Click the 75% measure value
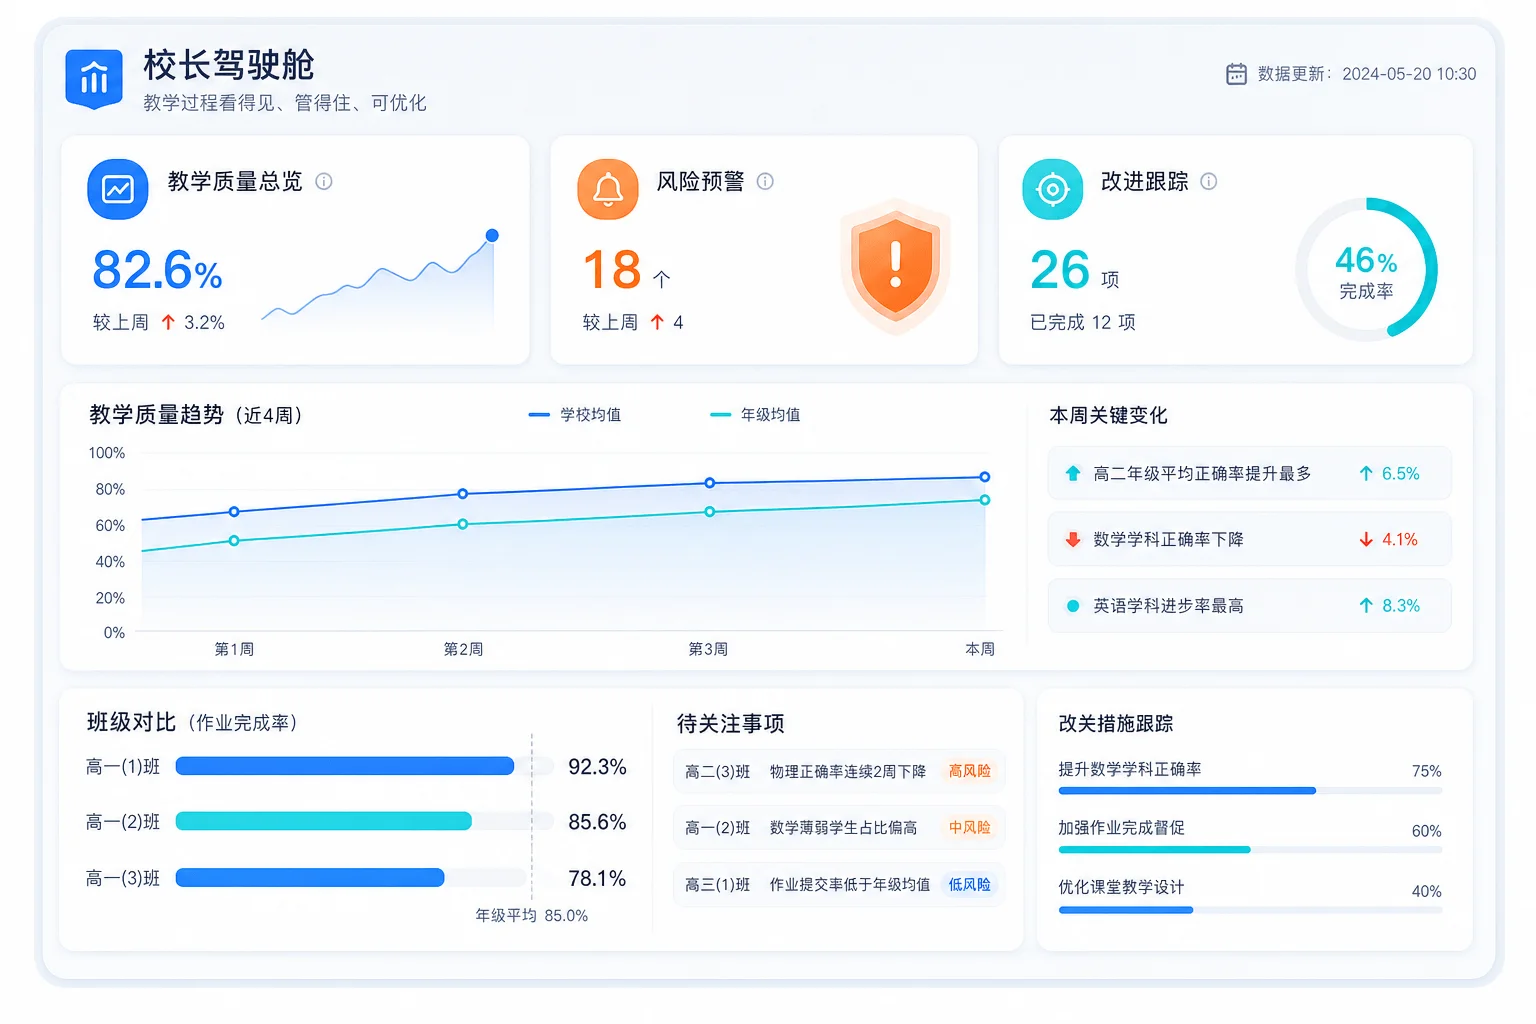This screenshot has width=1536, height=1024. (1427, 771)
